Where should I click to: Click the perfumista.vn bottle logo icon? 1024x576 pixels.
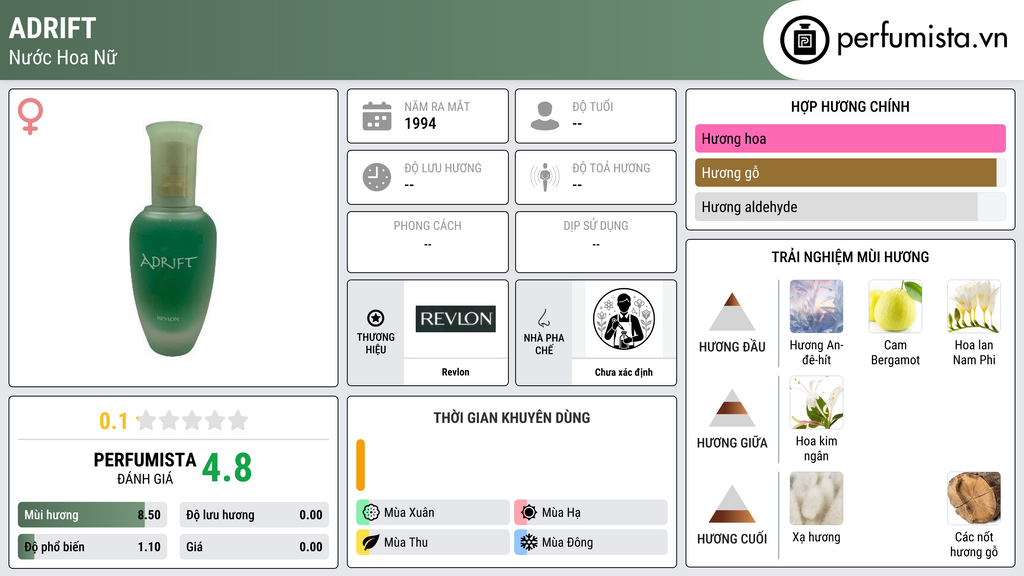coord(804,40)
